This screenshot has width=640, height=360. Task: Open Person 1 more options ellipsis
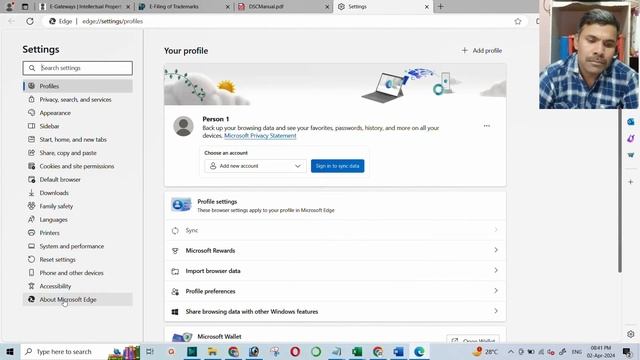(487, 126)
